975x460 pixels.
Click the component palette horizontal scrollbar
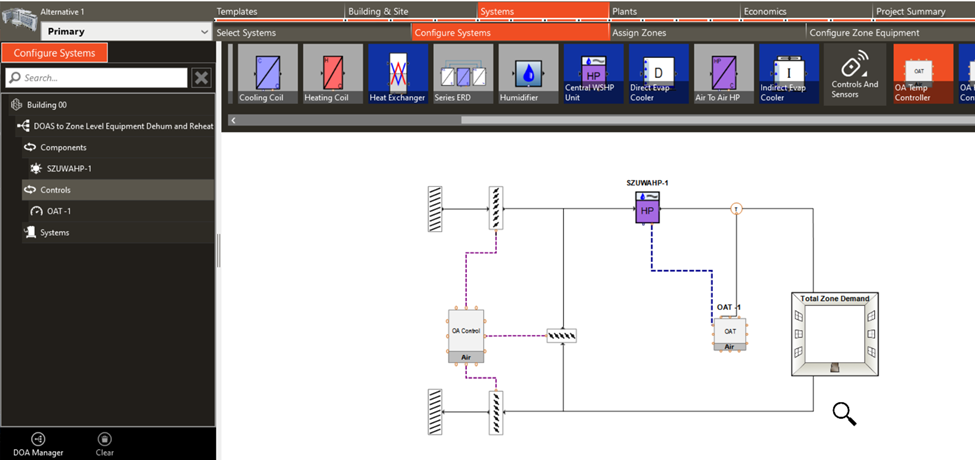click(600, 120)
